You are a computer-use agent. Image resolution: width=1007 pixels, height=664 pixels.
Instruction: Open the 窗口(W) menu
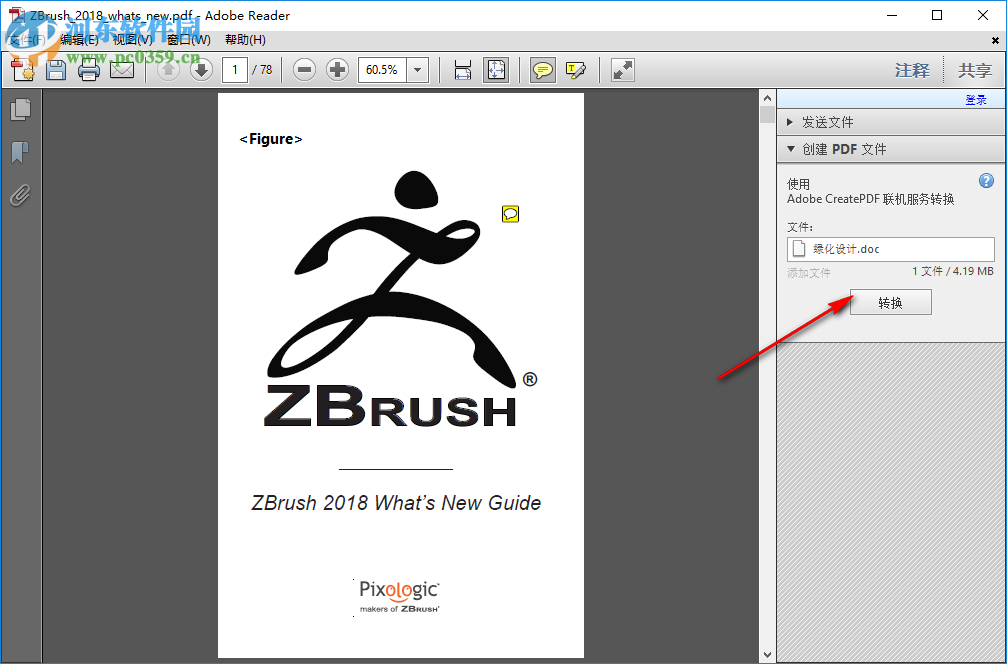tap(188, 40)
